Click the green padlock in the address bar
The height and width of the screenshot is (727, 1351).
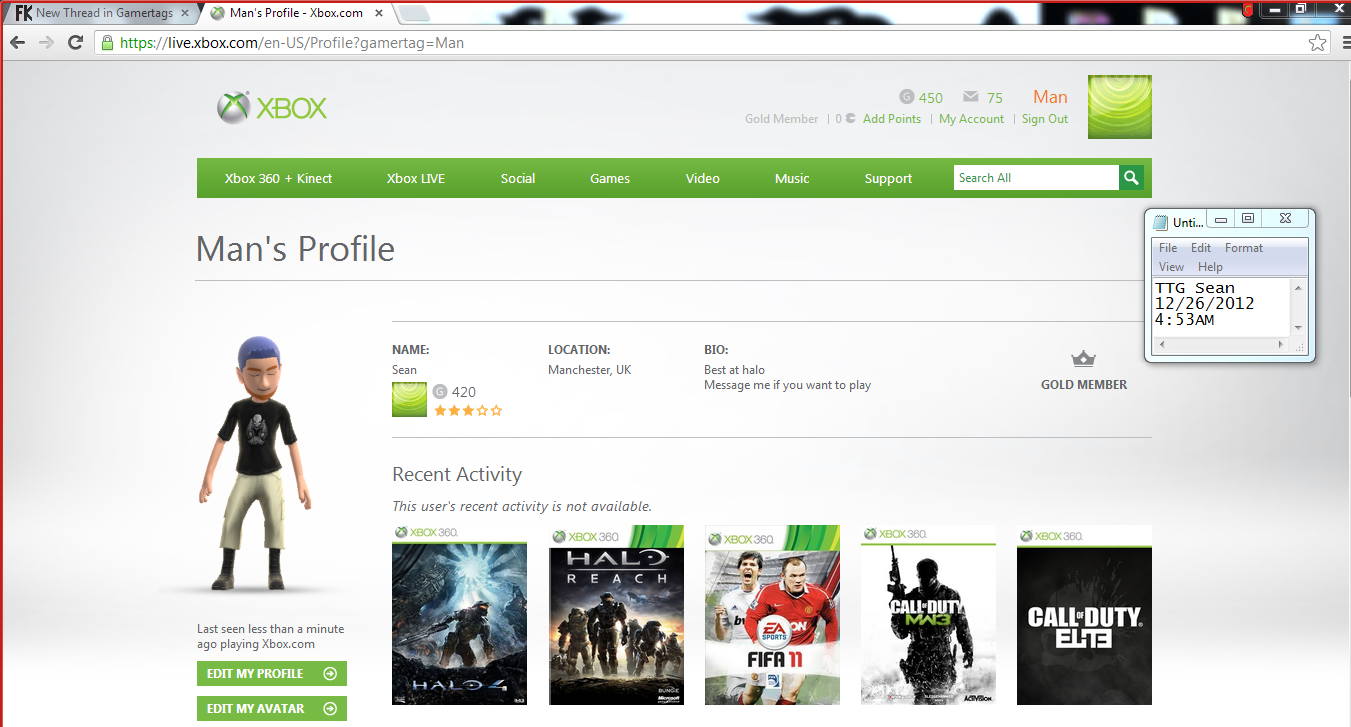(107, 43)
